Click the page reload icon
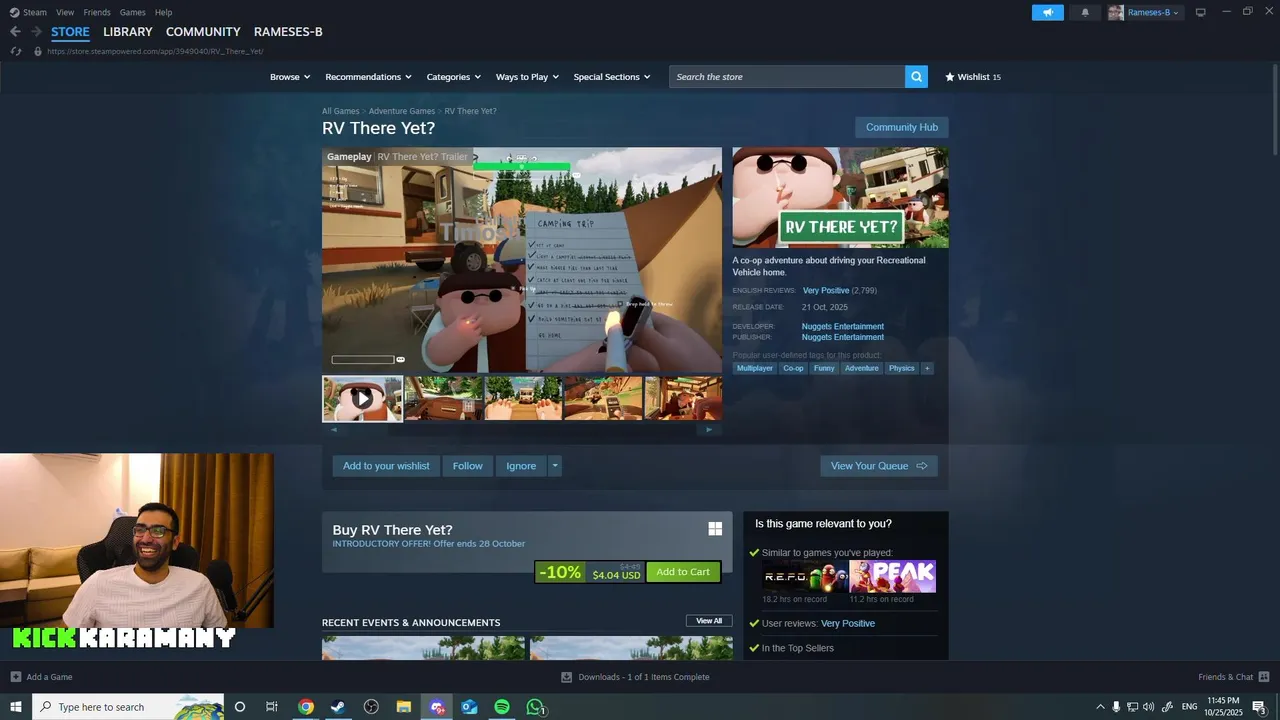The width and height of the screenshot is (1280, 720). point(16,51)
